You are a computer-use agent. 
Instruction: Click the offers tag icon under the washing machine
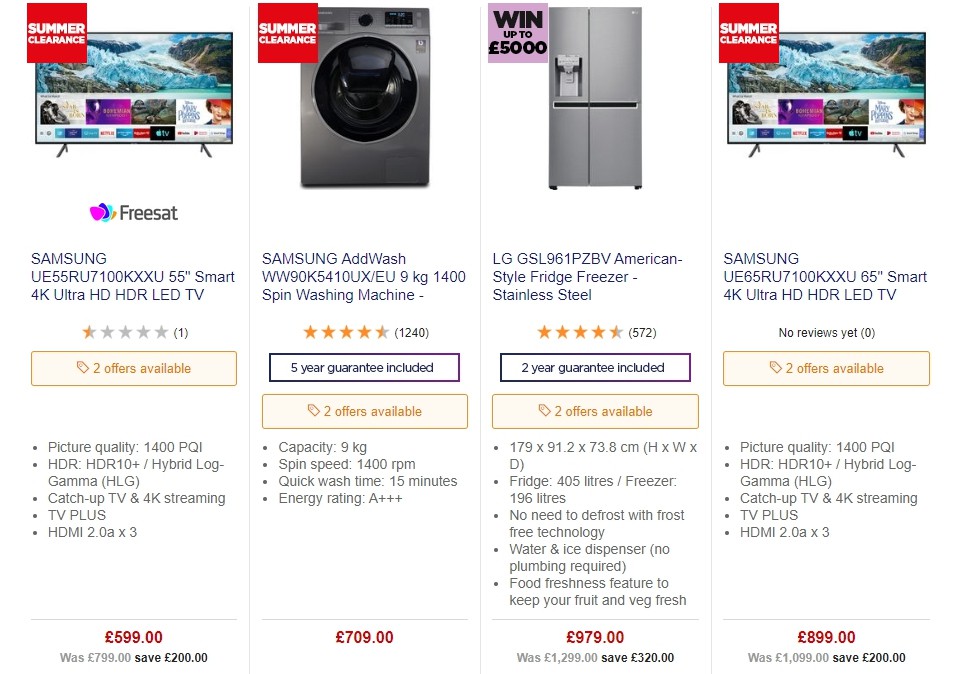tap(314, 411)
